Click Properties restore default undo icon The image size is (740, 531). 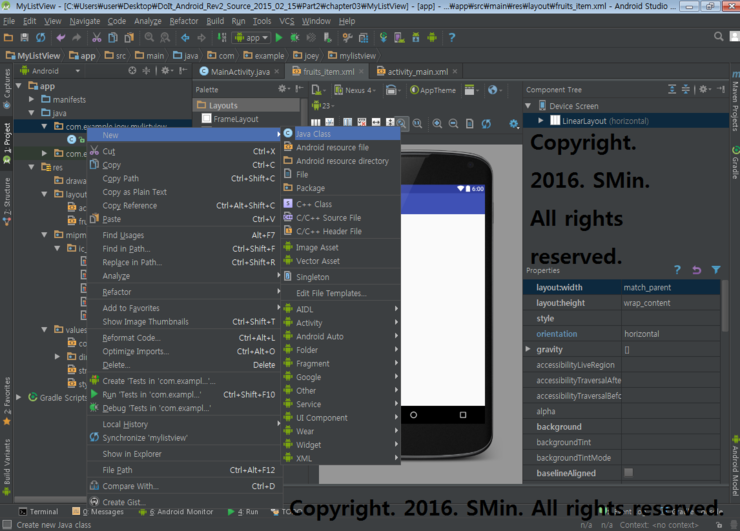pos(697,270)
